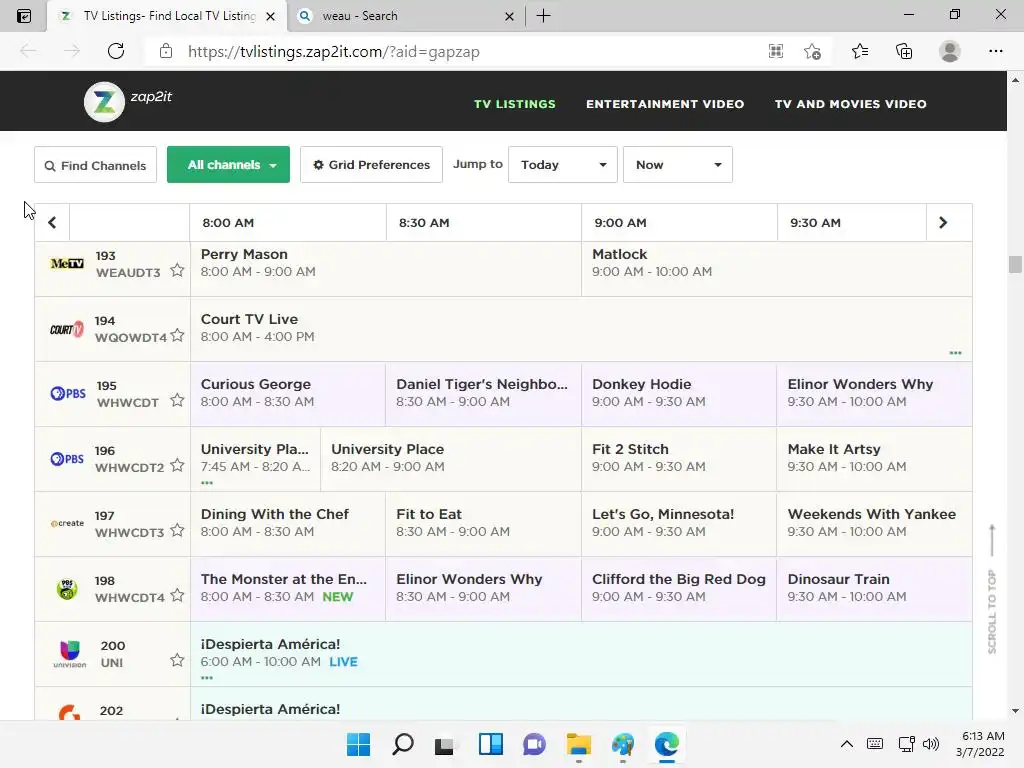Open taskbar Search
Image resolution: width=1024 pixels, height=768 pixels.
tap(402, 744)
